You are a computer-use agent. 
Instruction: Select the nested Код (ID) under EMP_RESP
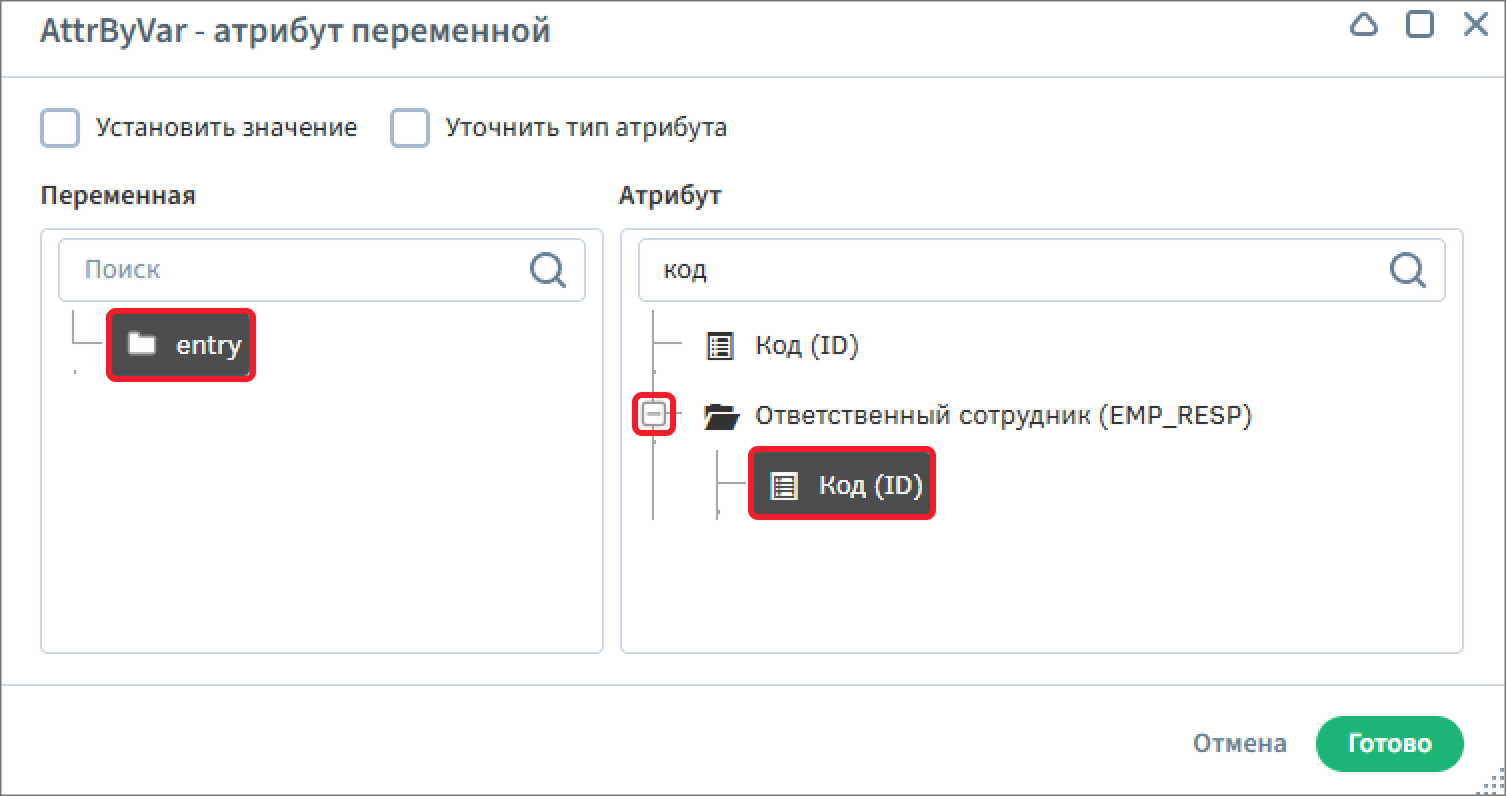pyautogui.click(x=869, y=486)
